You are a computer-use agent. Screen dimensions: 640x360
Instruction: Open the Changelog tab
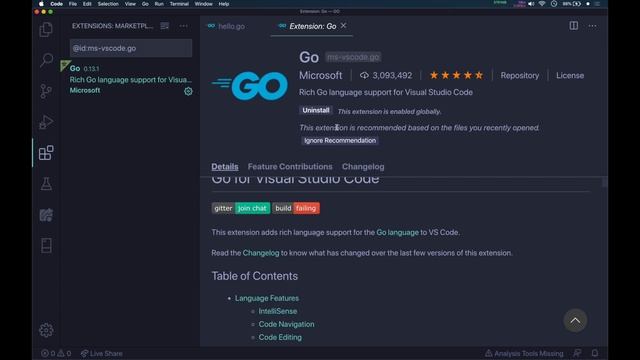click(x=363, y=167)
